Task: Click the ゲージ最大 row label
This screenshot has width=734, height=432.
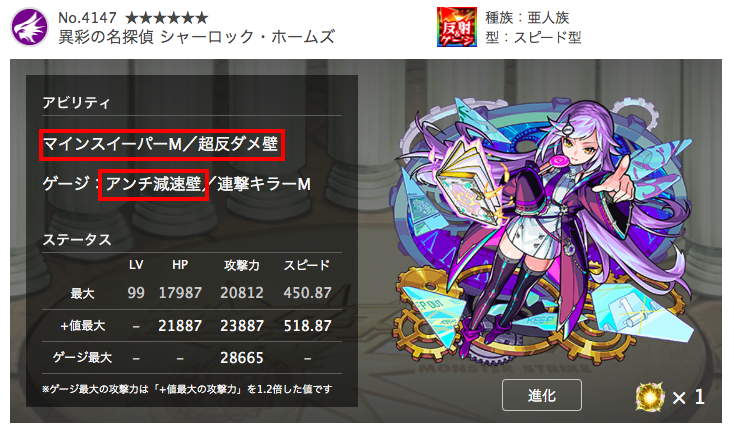Action: [x=82, y=358]
